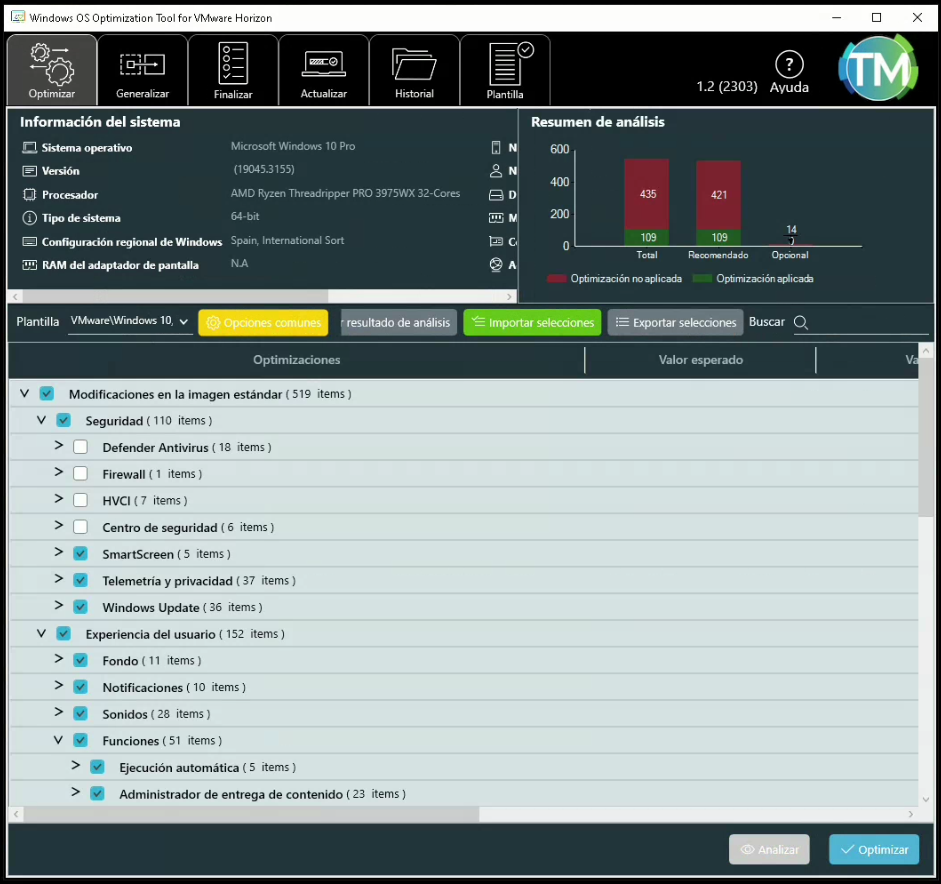941x884 pixels.
Task: Click the Optimizaciones column header
Action: [296, 360]
